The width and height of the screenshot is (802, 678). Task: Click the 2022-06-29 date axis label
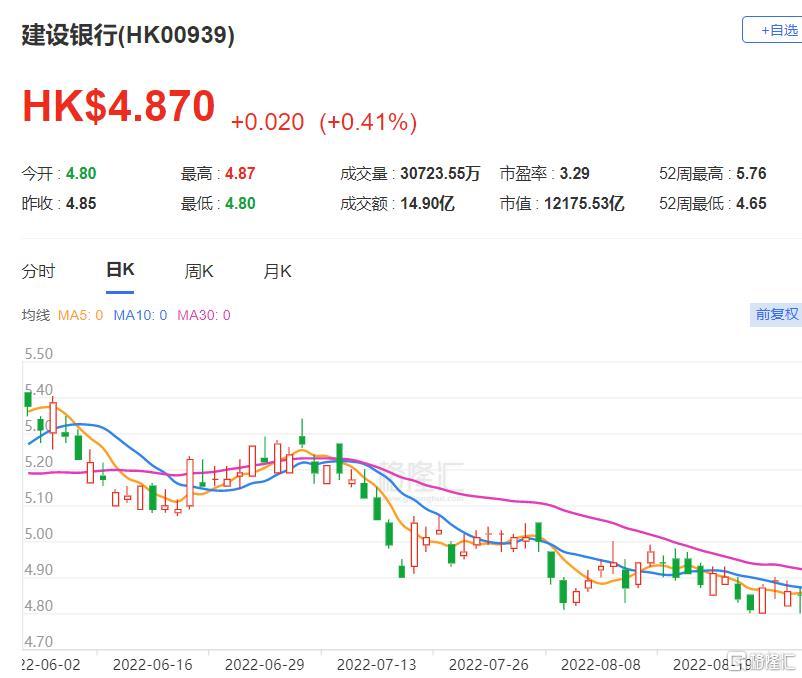pos(264,665)
